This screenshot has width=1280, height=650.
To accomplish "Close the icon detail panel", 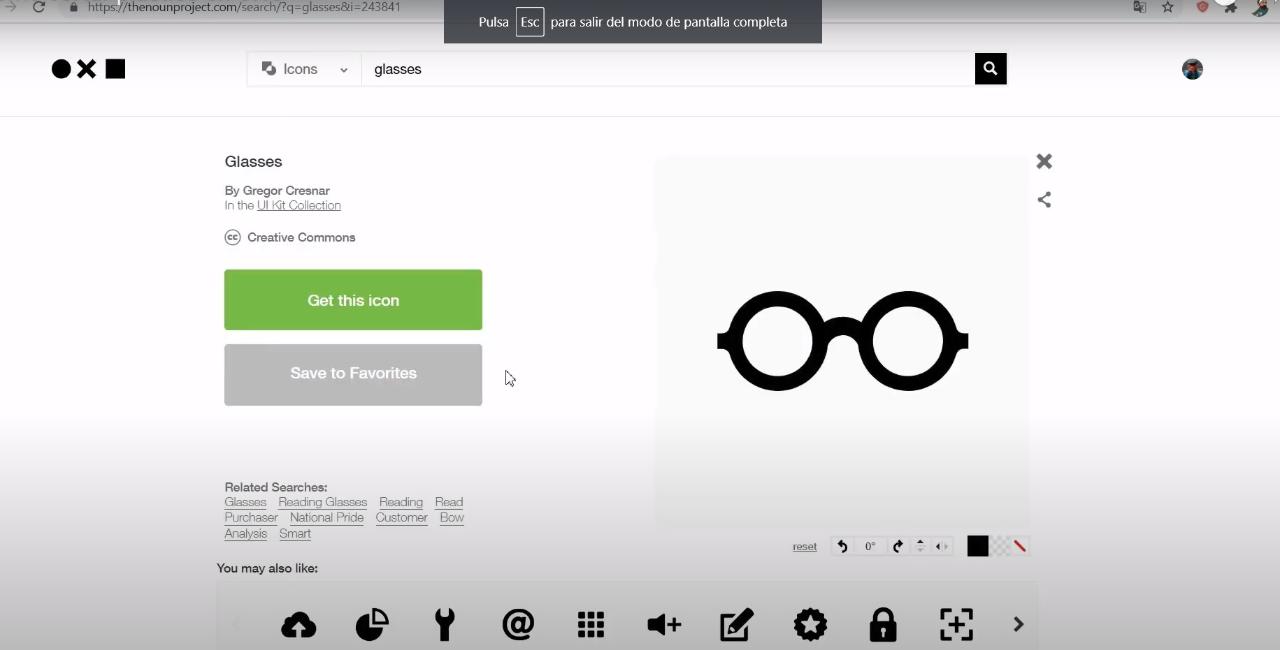I will coord(1044,161).
